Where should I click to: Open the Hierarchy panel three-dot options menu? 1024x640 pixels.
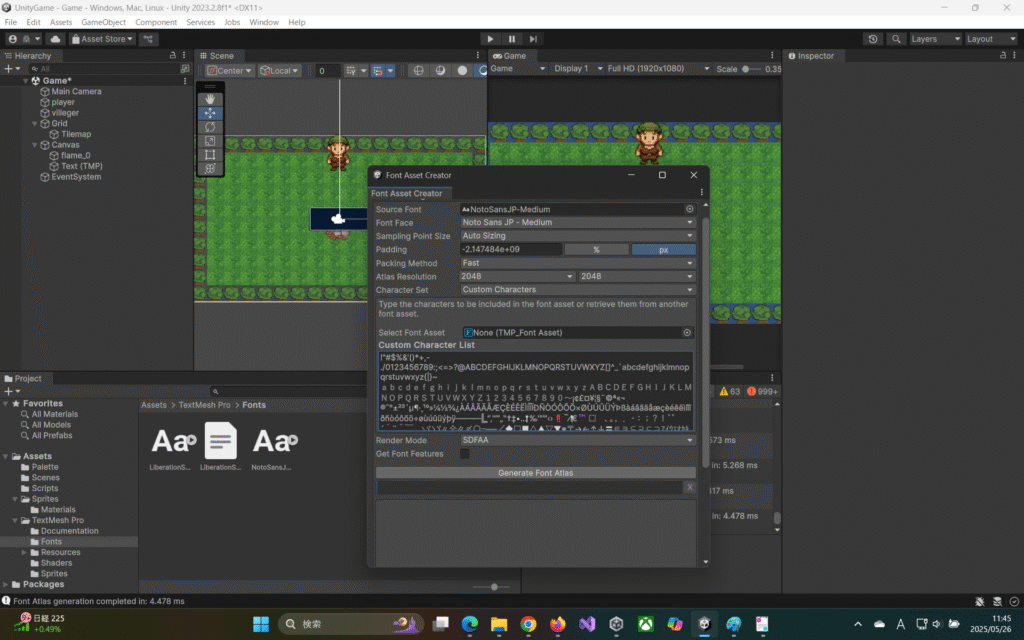[x=184, y=56]
